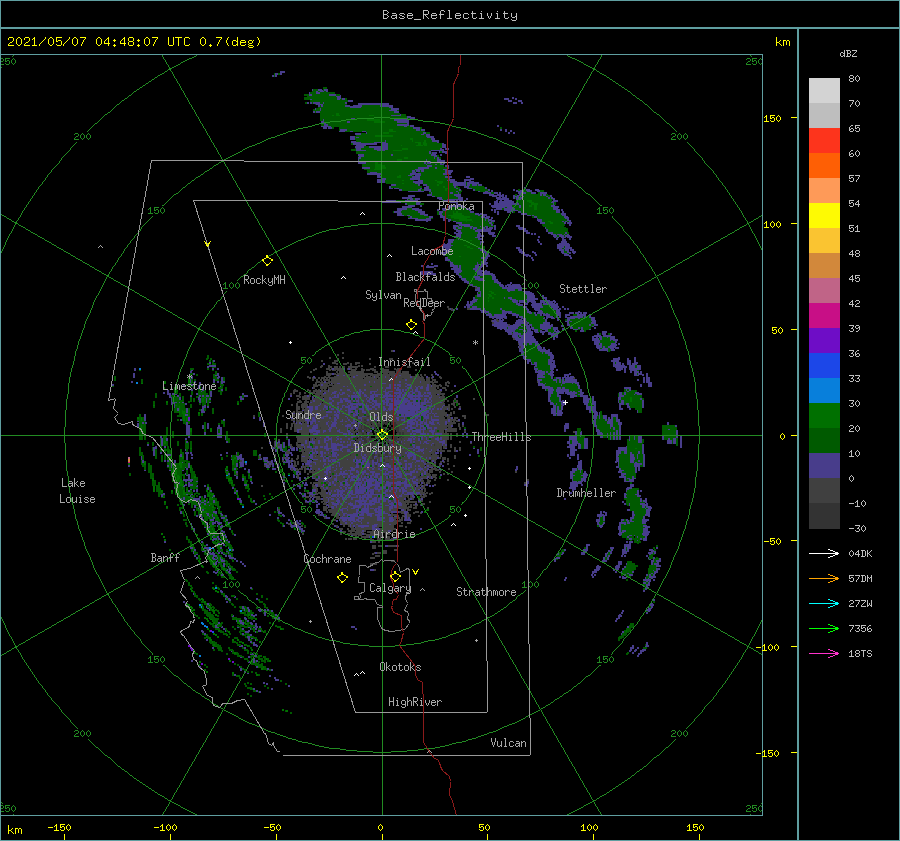The height and width of the screenshot is (841, 900).
Task: Click the RedDeer city label
Action: (424, 303)
